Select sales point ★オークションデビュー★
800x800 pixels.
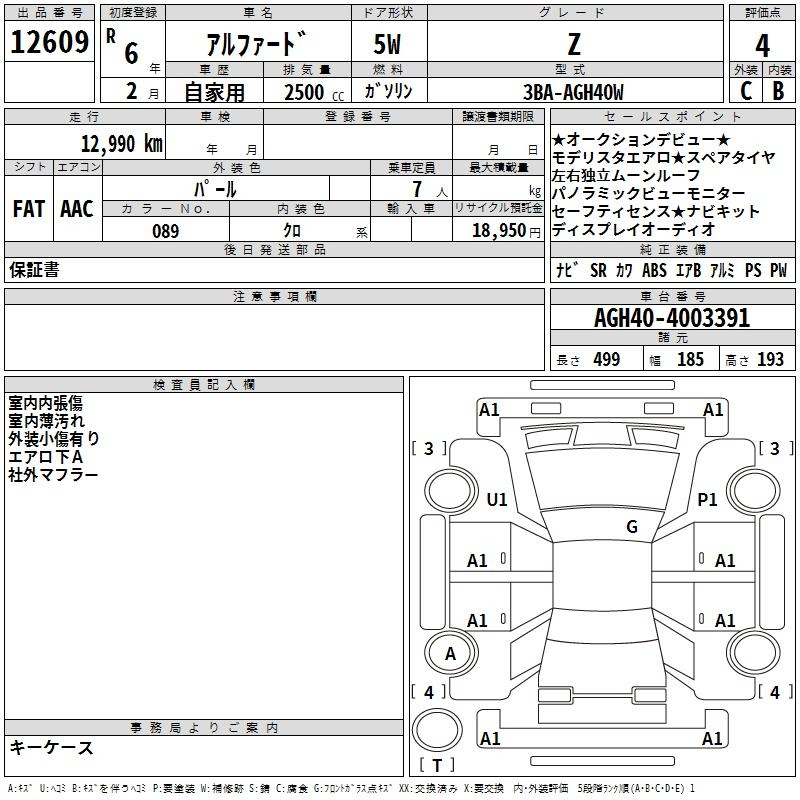641,139
